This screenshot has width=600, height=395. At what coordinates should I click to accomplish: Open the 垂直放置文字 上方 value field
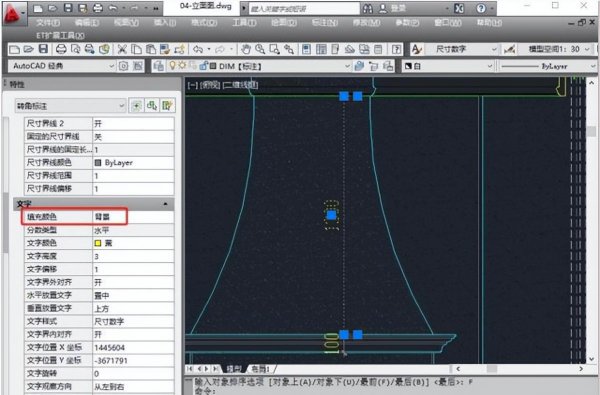coord(133,308)
